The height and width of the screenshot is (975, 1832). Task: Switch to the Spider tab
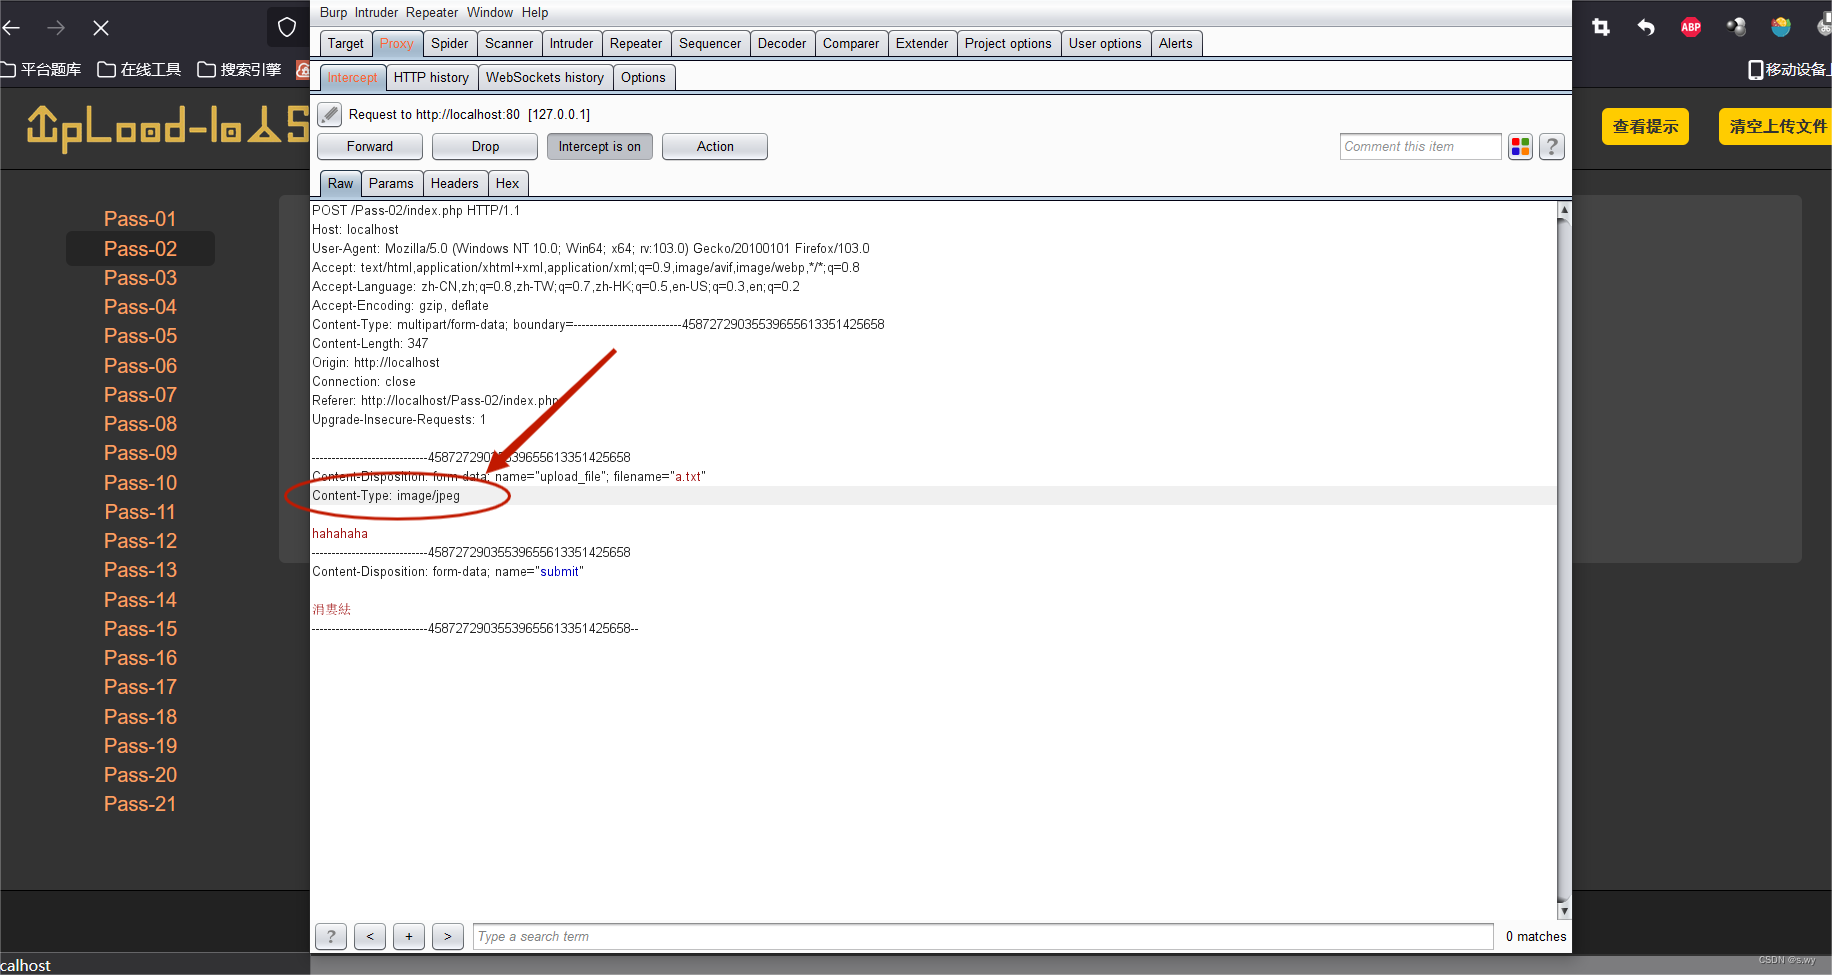[450, 44]
